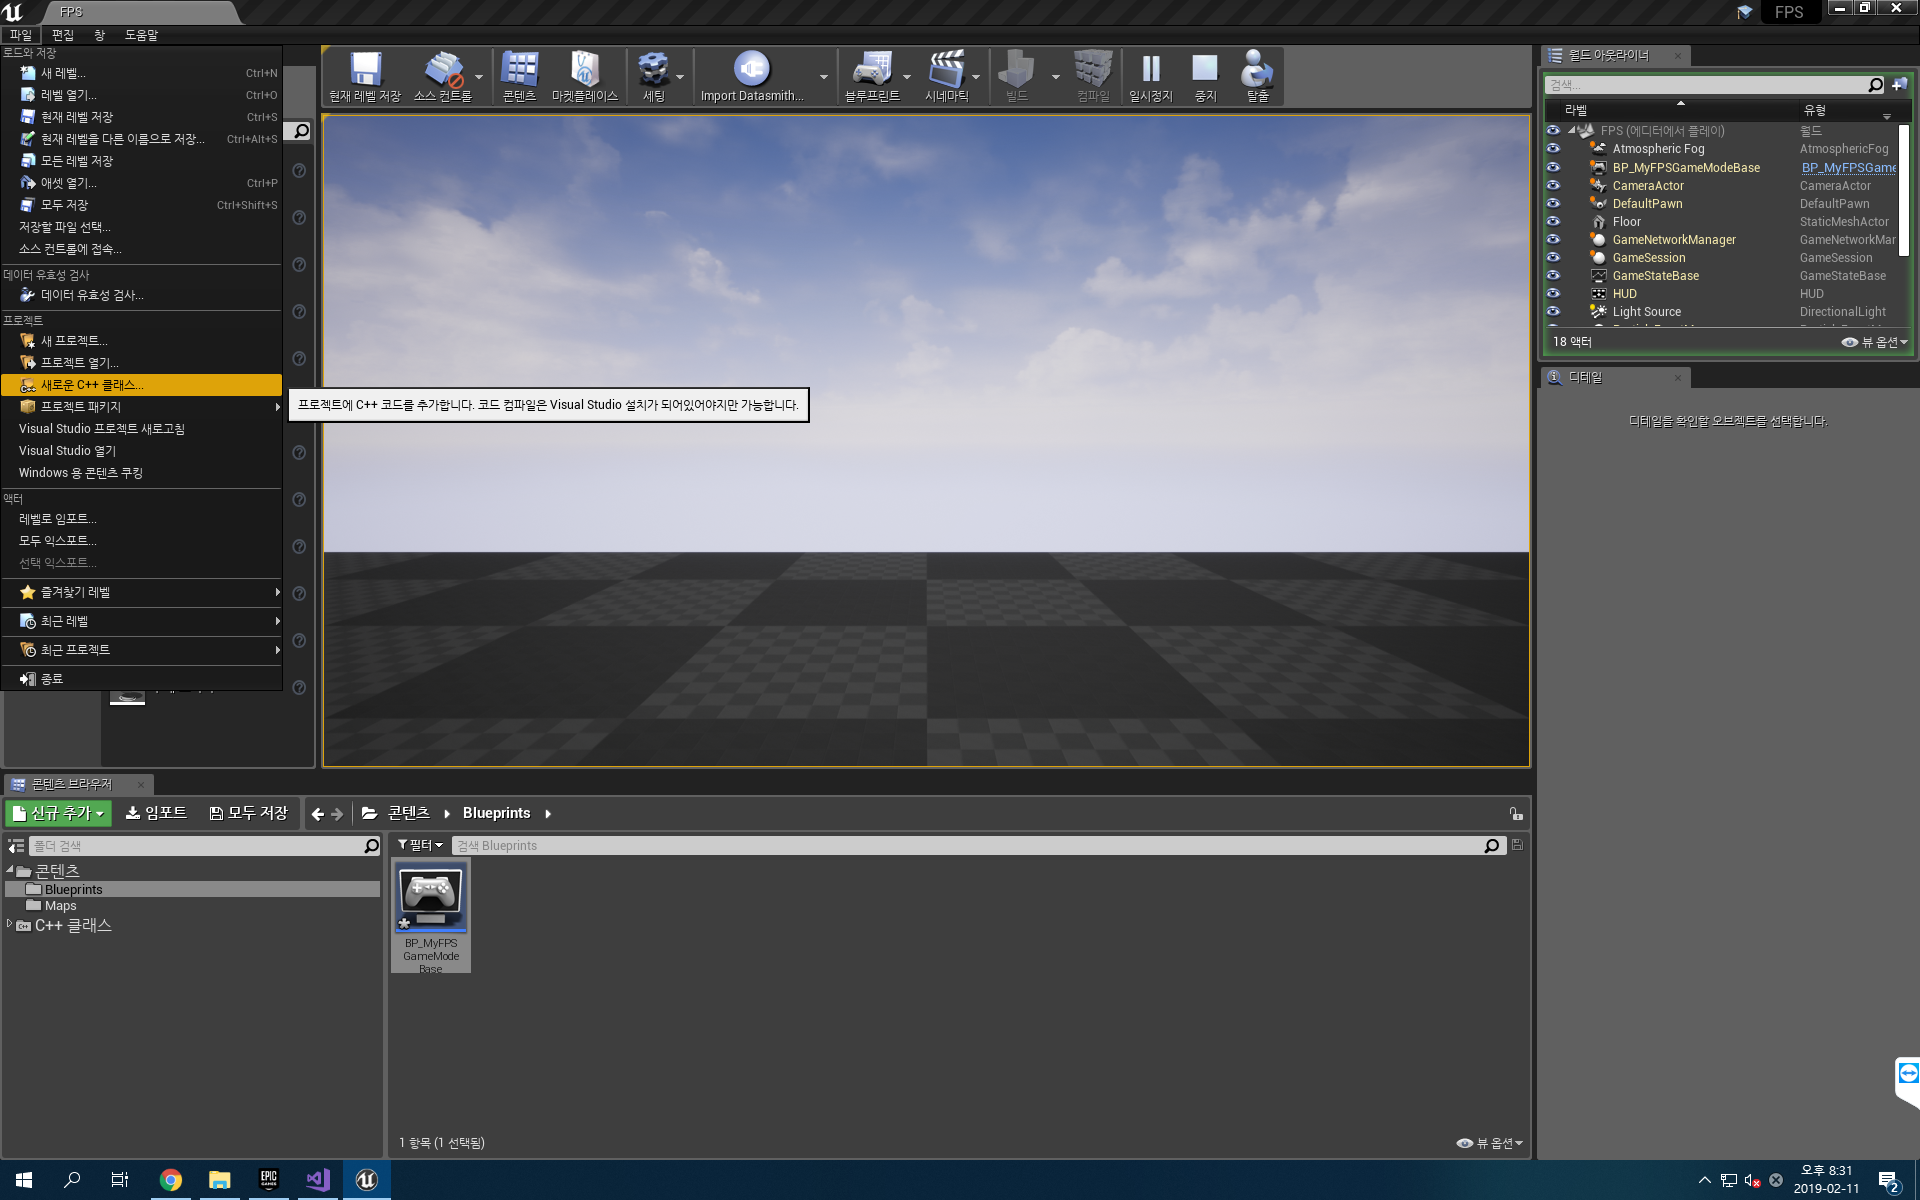Click the 시네마틱 toolbar icon
1920x1200 pixels.
coord(947,72)
